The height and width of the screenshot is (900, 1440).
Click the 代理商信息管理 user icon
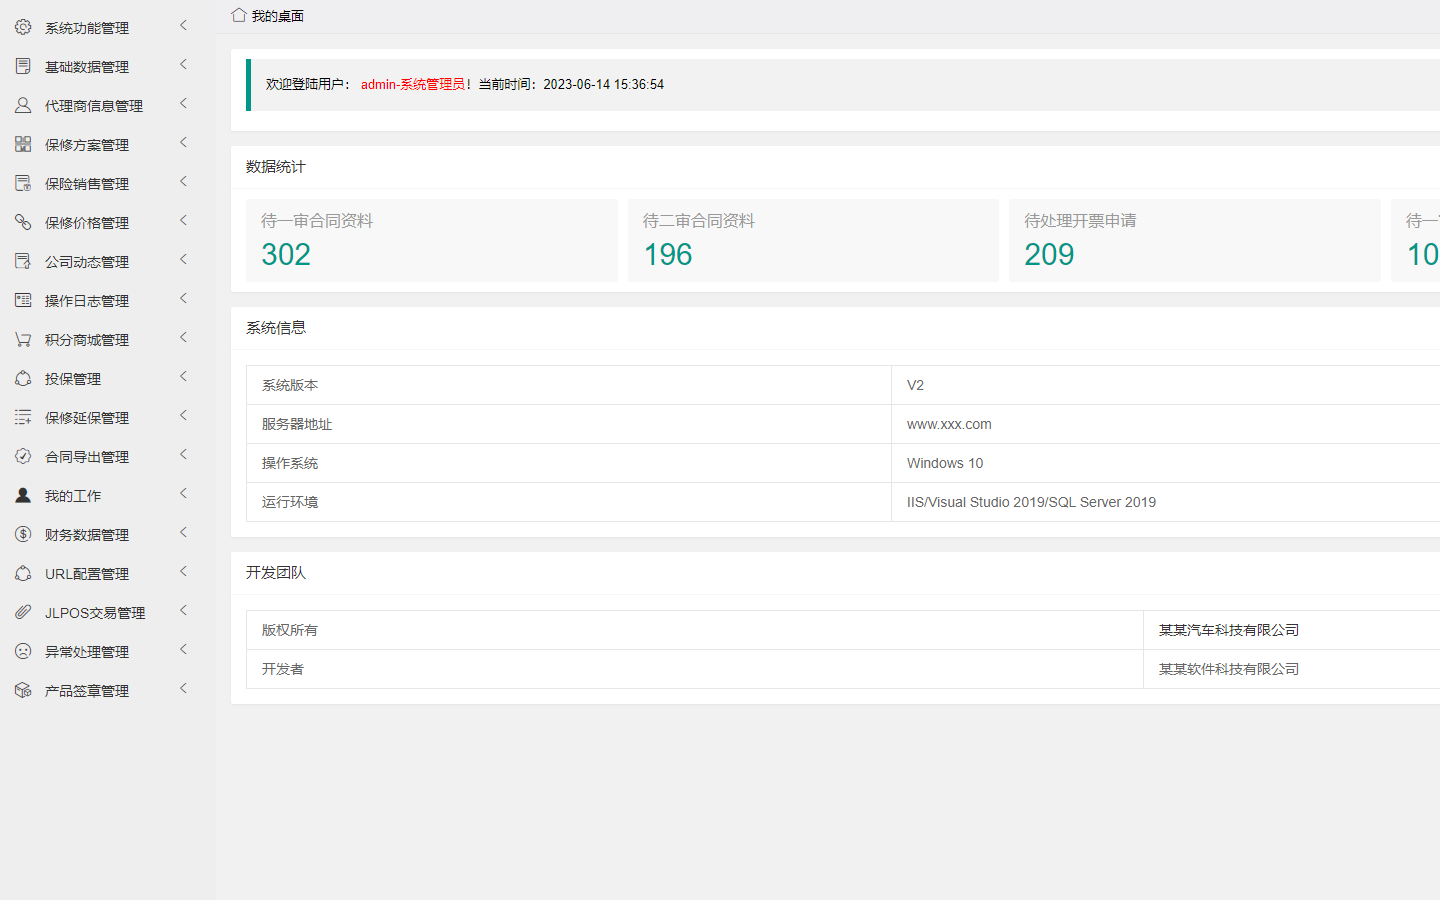pos(23,105)
